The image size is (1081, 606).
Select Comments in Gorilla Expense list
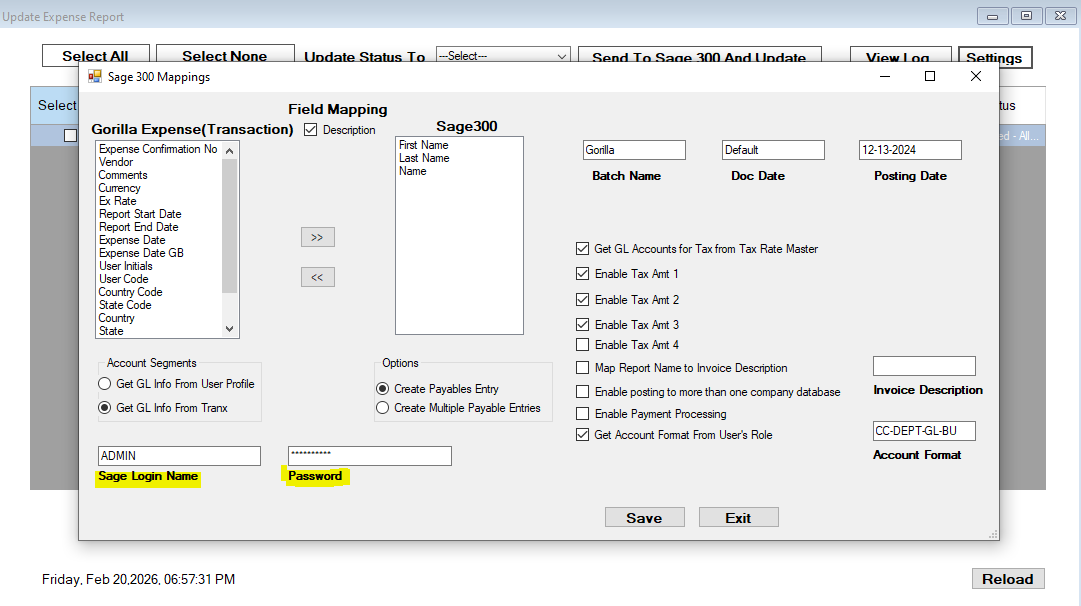point(123,175)
